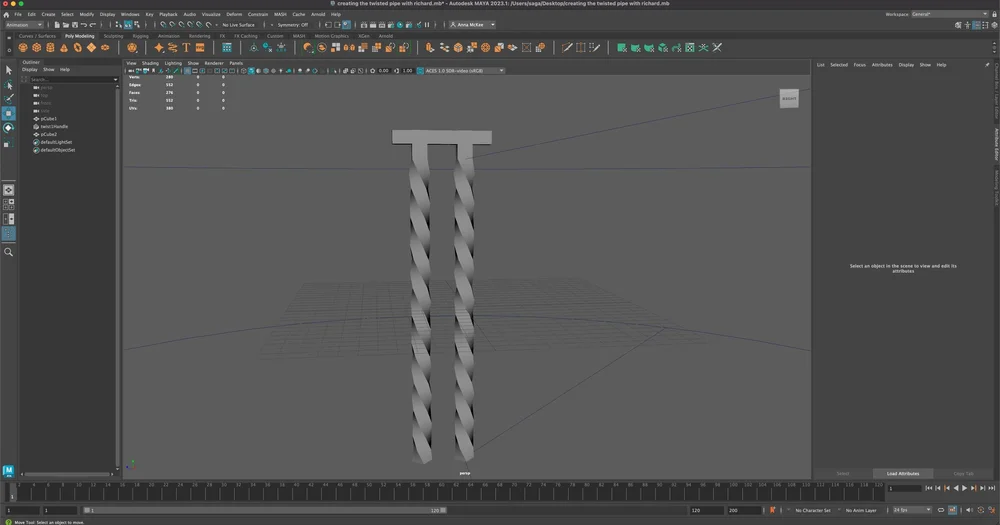1000x525 pixels.
Task: Switch to the Sculpting shelf tab
Action: pos(114,36)
